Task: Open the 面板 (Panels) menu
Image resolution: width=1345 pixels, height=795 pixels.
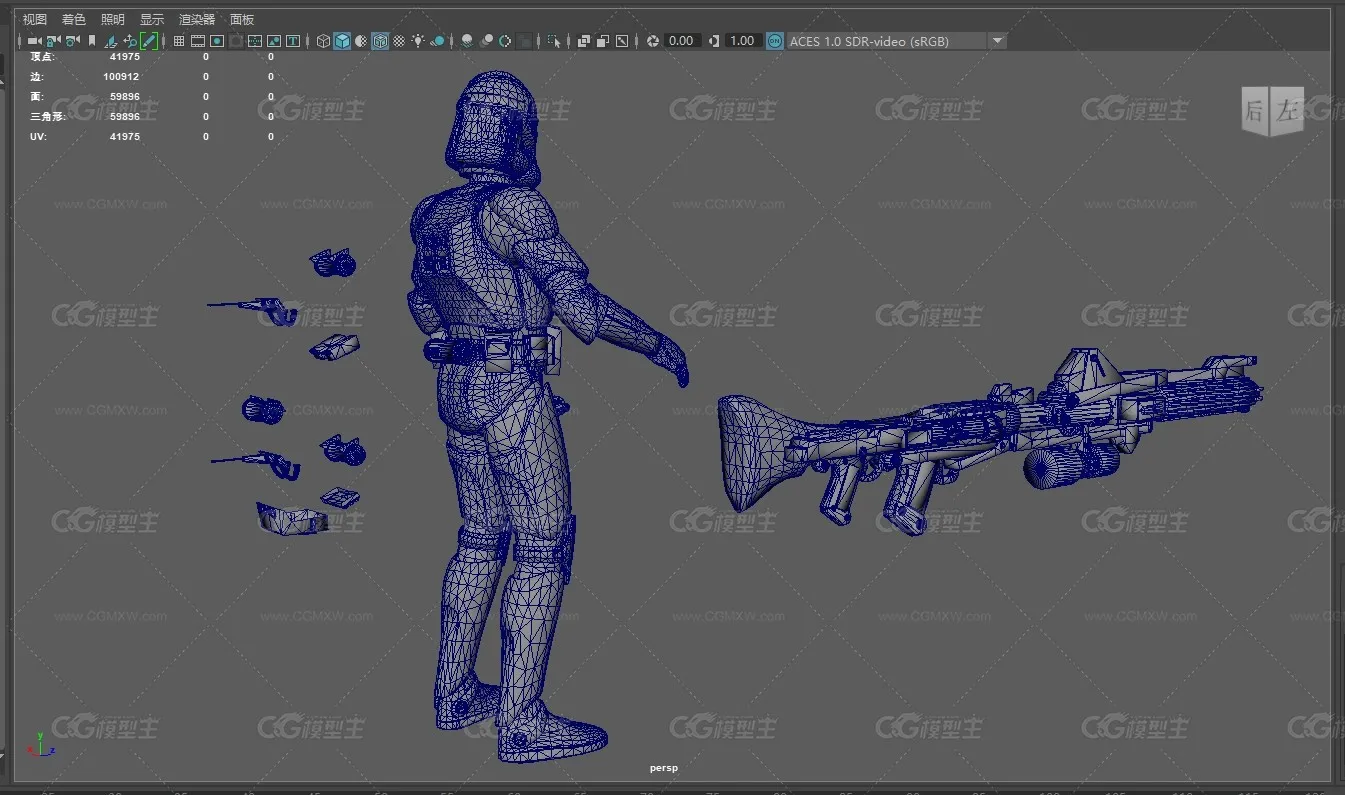Action: 242,19
